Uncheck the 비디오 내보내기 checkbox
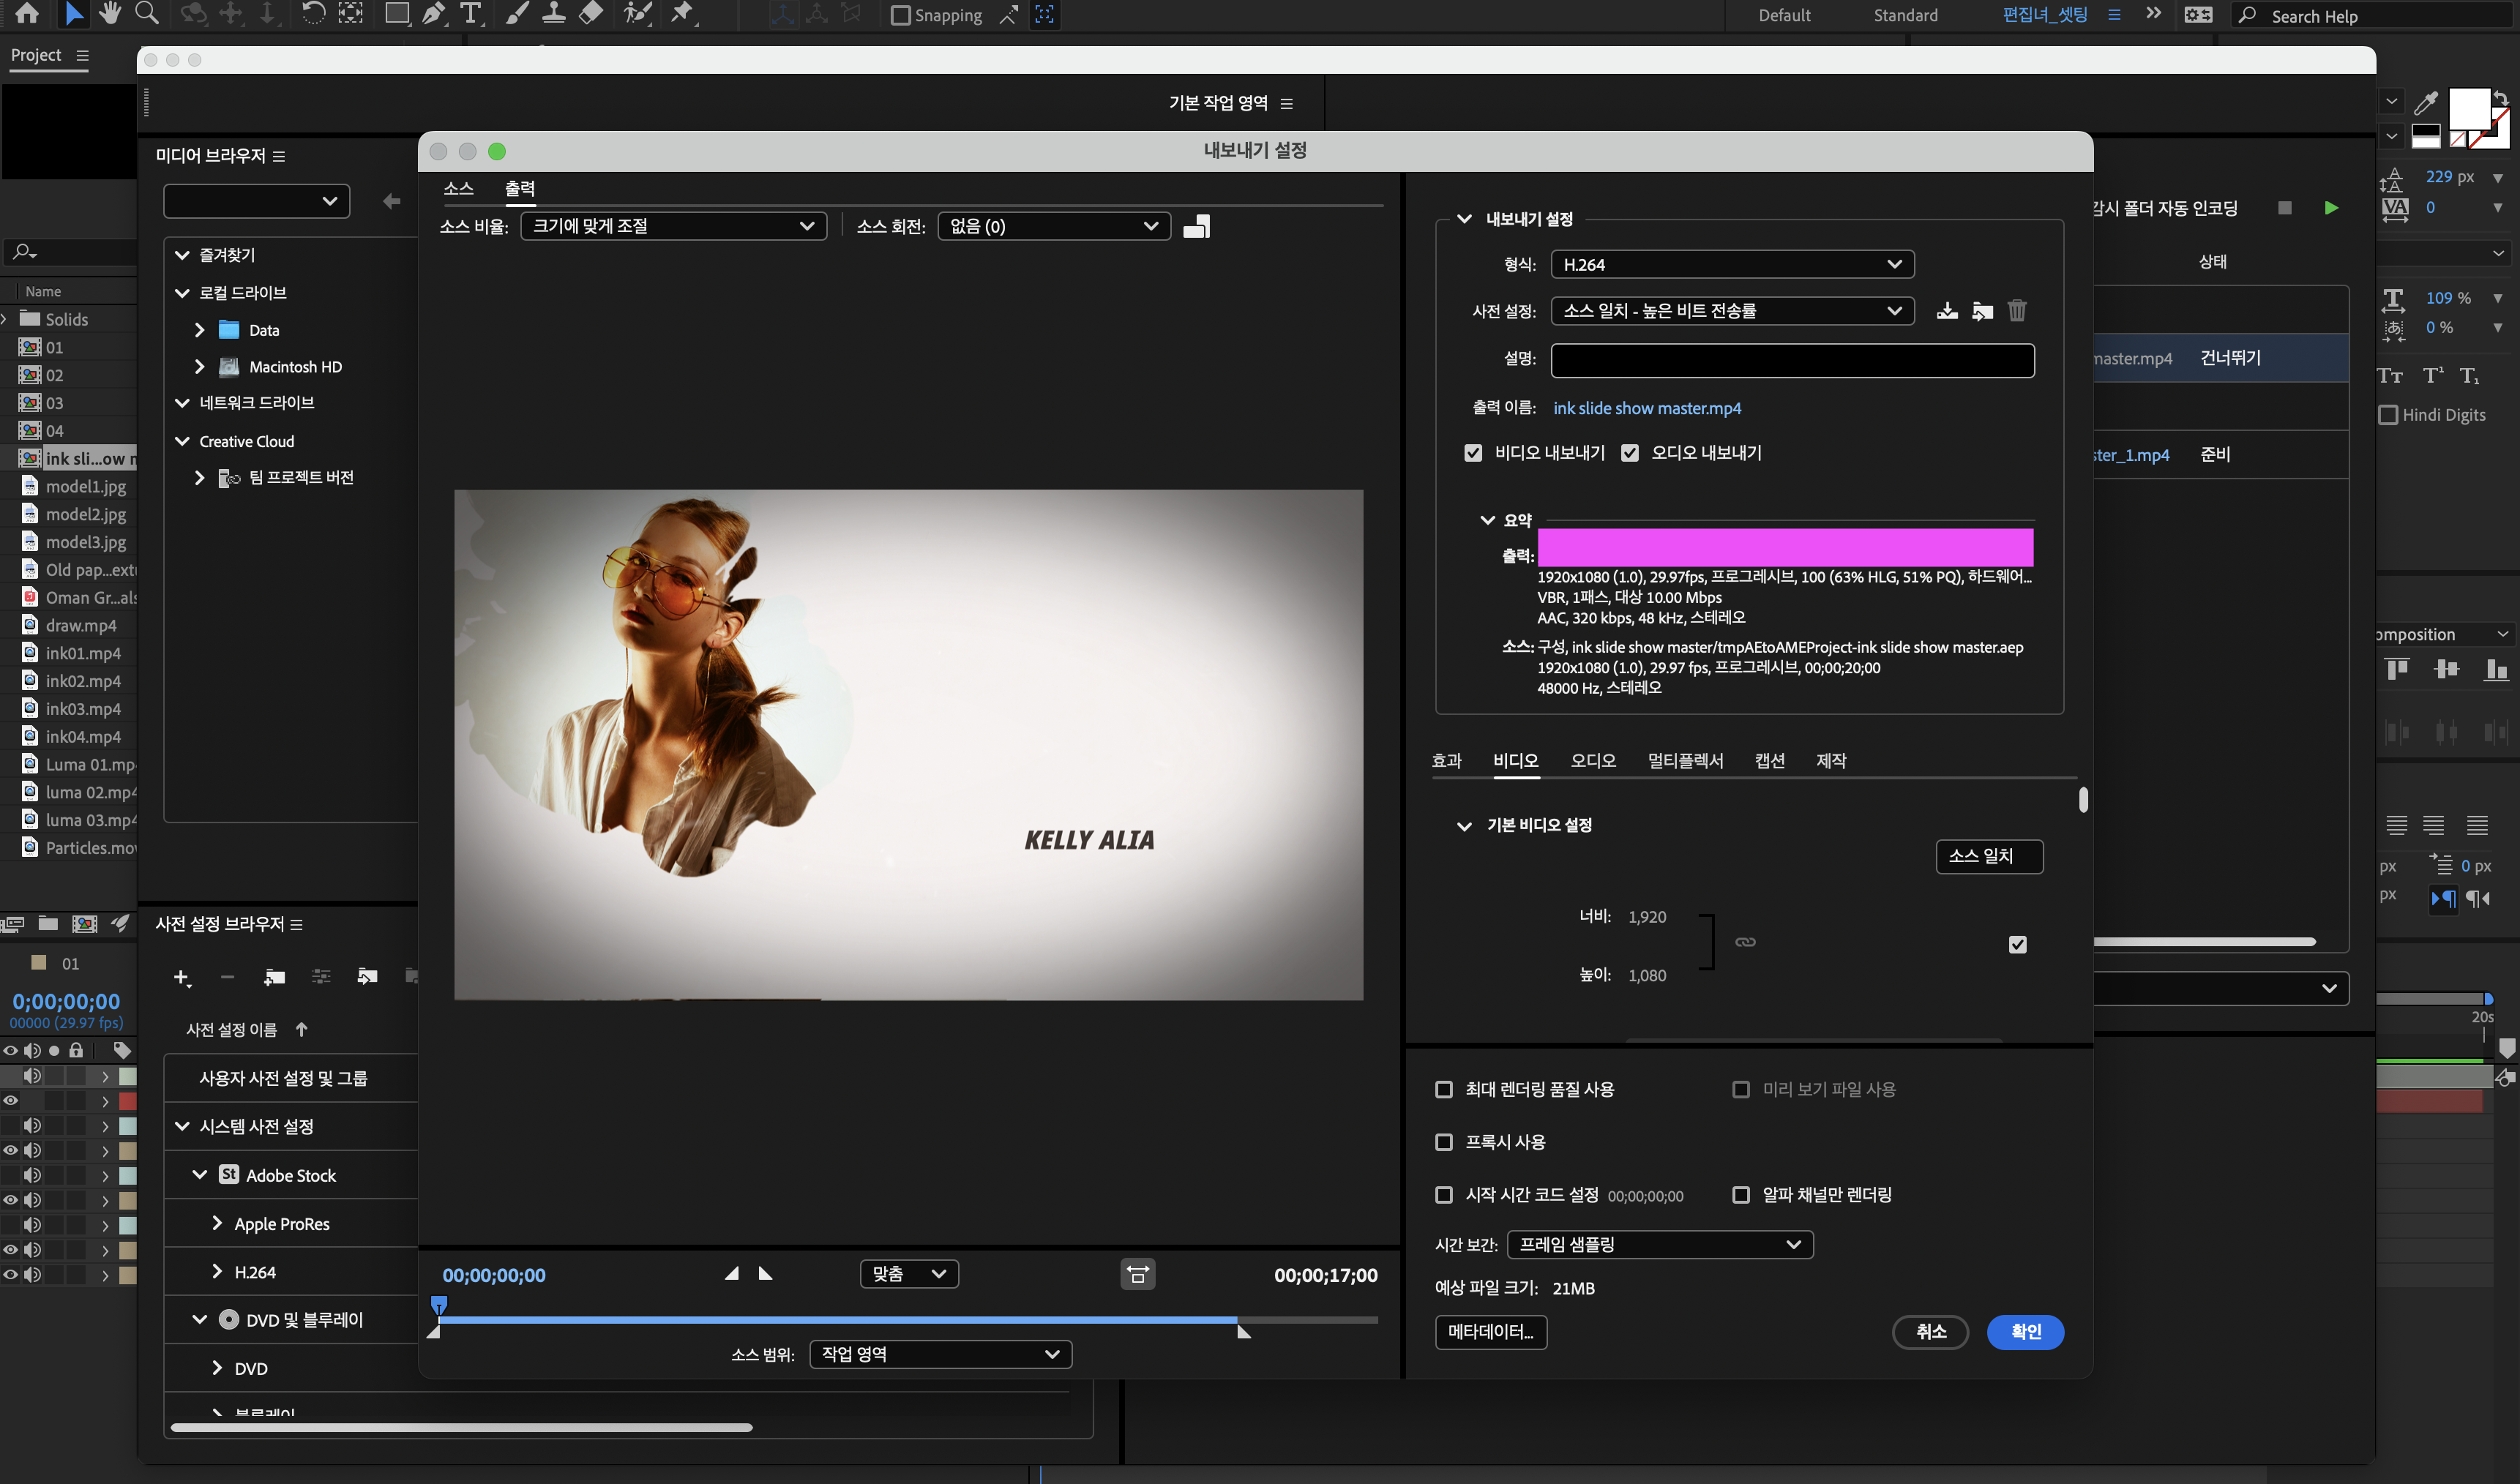This screenshot has width=2520, height=1484. [x=1473, y=453]
